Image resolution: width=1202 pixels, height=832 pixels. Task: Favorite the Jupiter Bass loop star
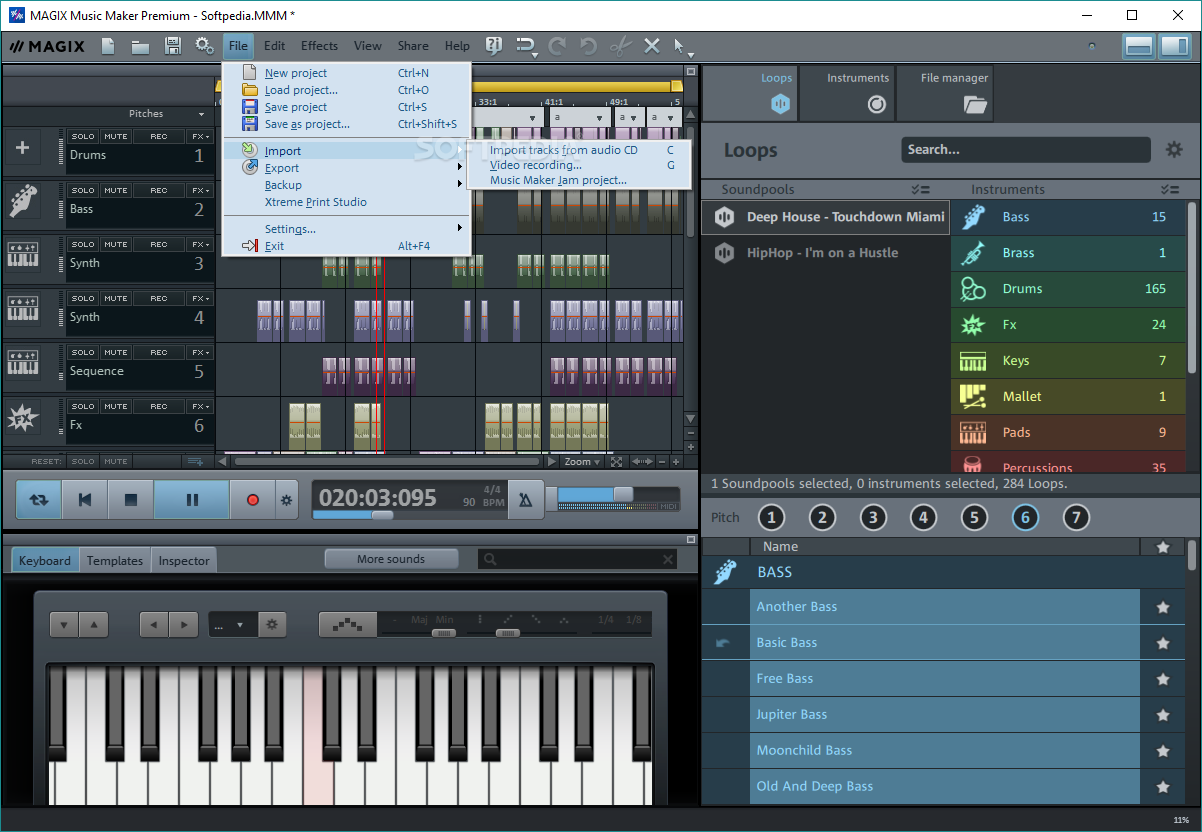pos(1163,715)
